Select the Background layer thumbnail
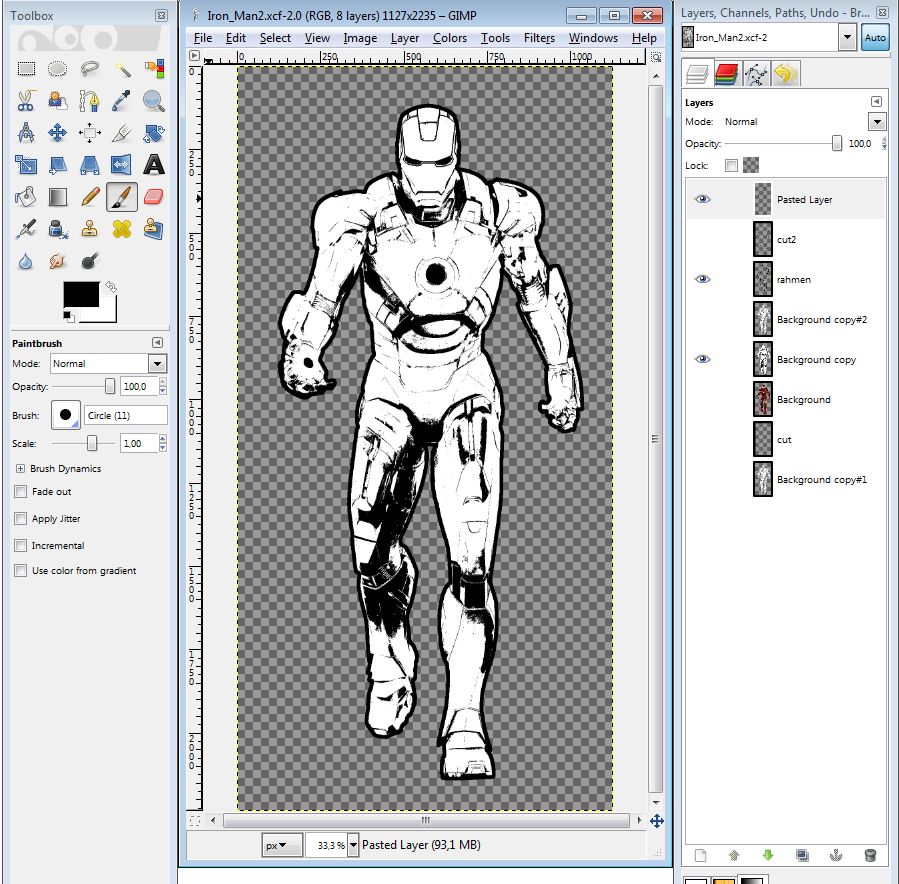The image size is (899, 884). [x=763, y=400]
